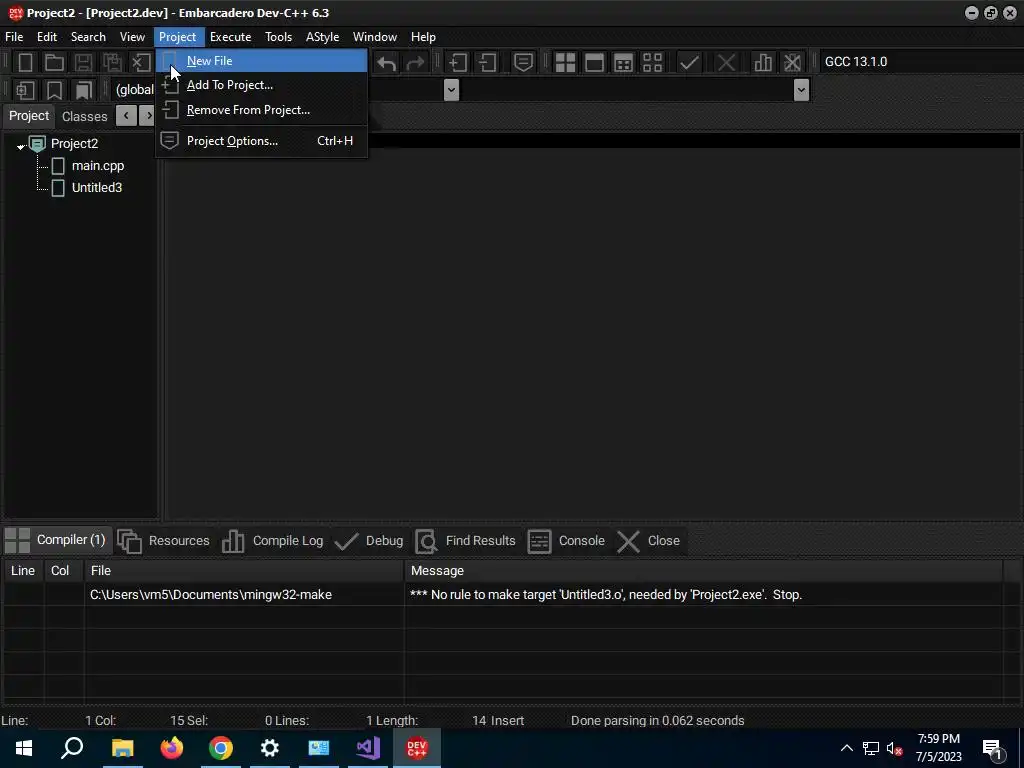Image resolution: width=1024 pixels, height=768 pixels.
Task: Choose Project Options menu entry
Action: (261, 140)
